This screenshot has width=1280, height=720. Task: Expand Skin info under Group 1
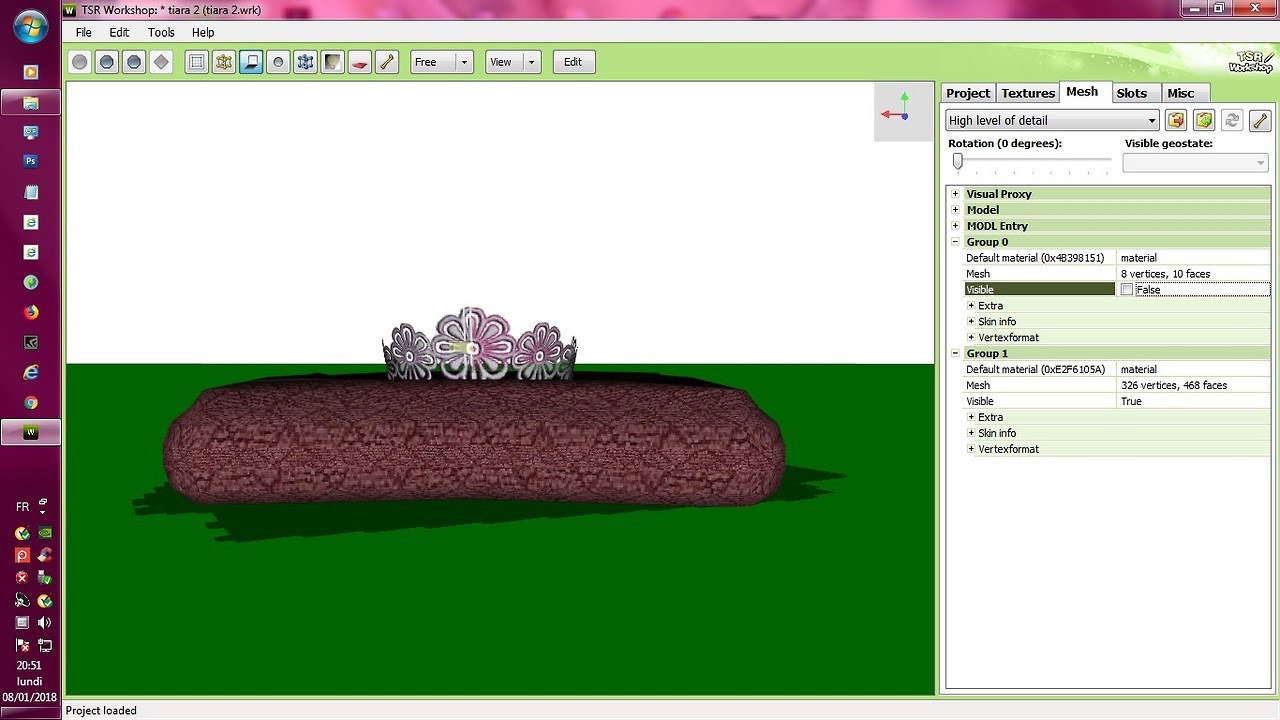pyautogui.click(x=971, y=433)
